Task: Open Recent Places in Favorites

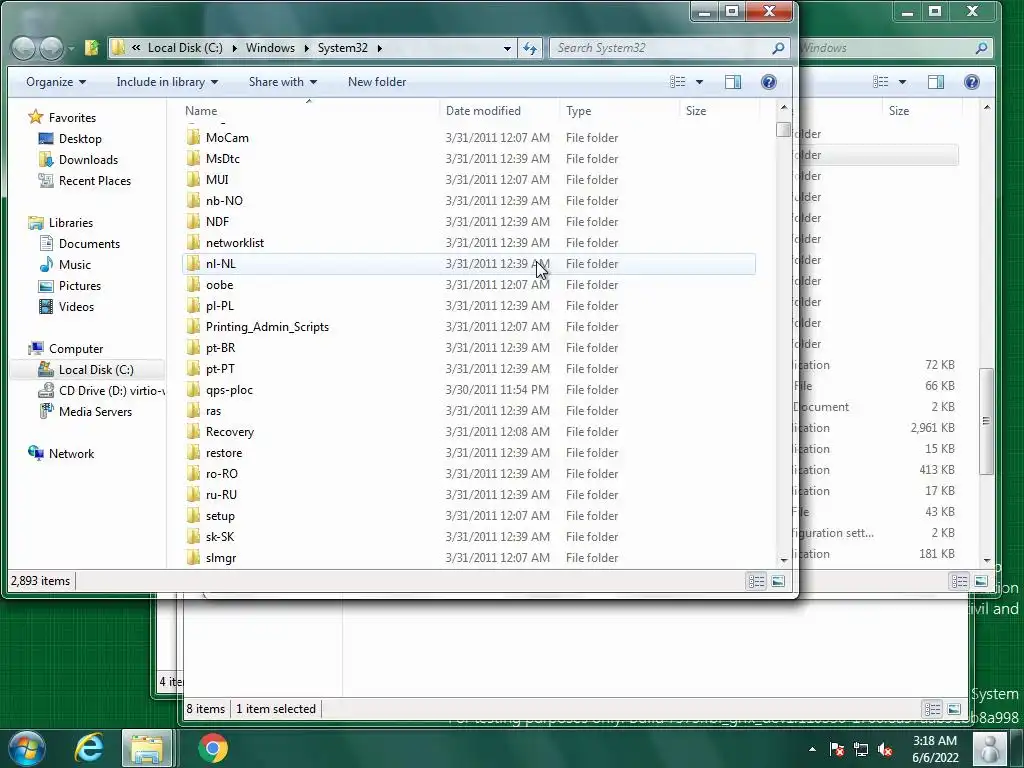Action: click(94, 181)
